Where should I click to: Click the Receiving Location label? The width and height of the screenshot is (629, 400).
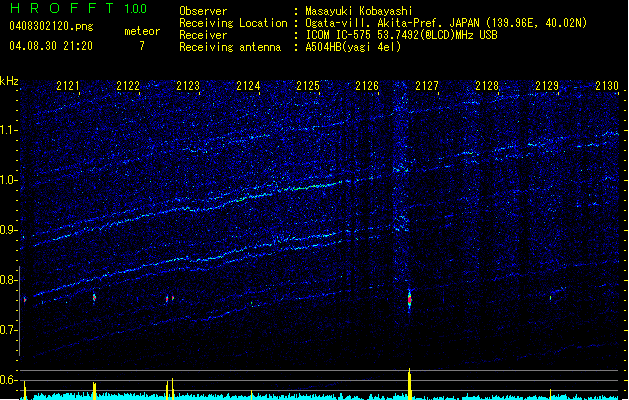click(233, 23)
